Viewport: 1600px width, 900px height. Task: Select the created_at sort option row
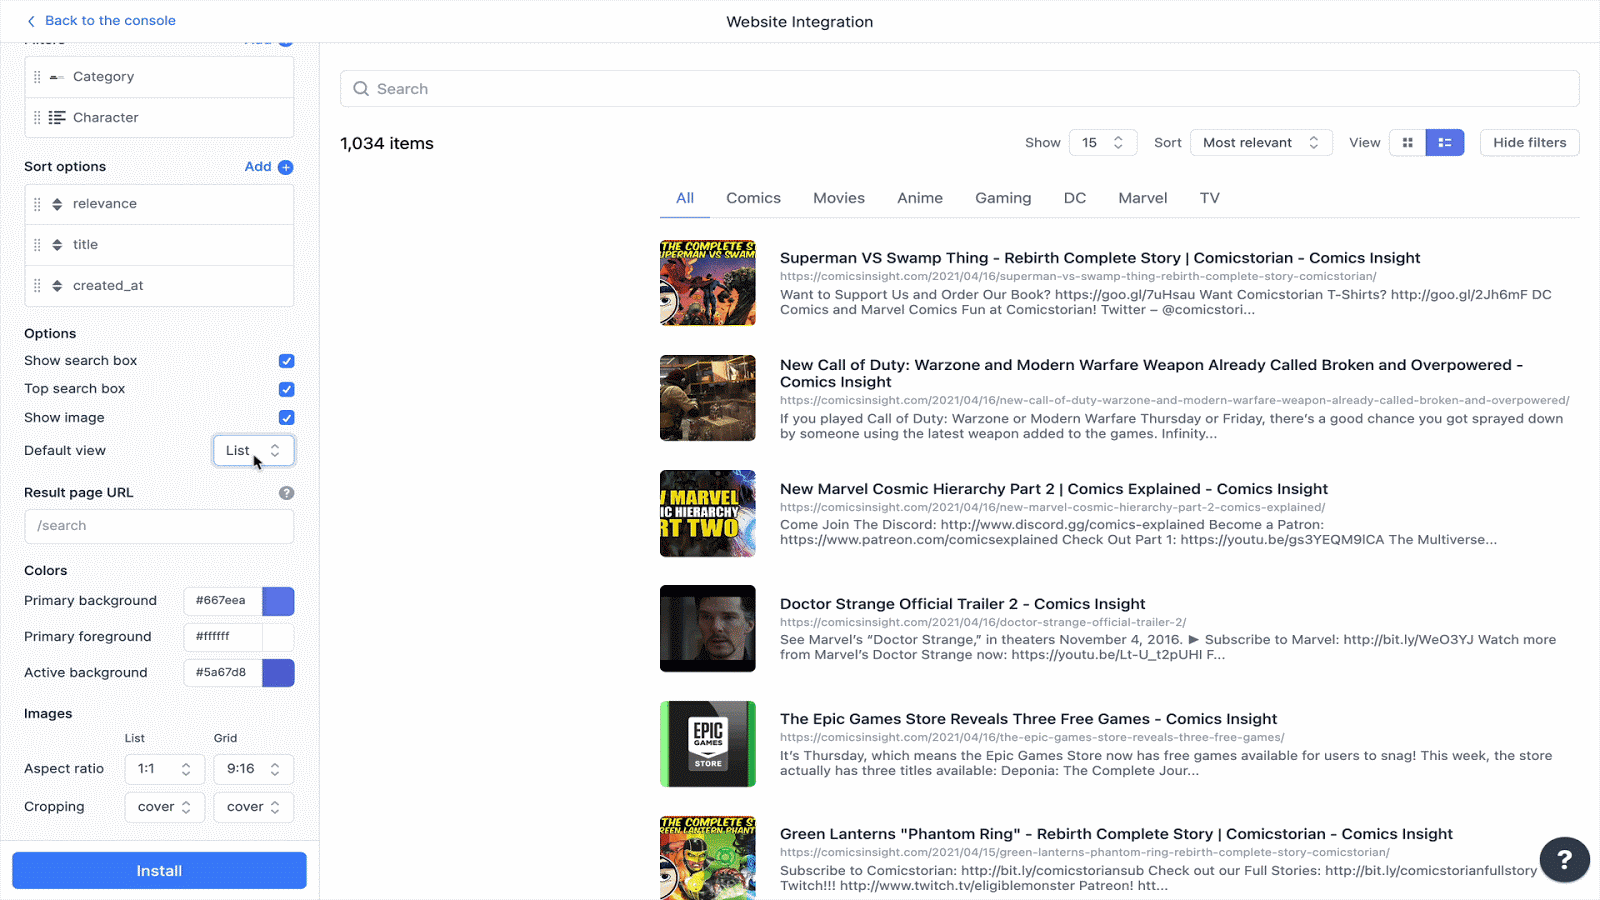point(159,286)
